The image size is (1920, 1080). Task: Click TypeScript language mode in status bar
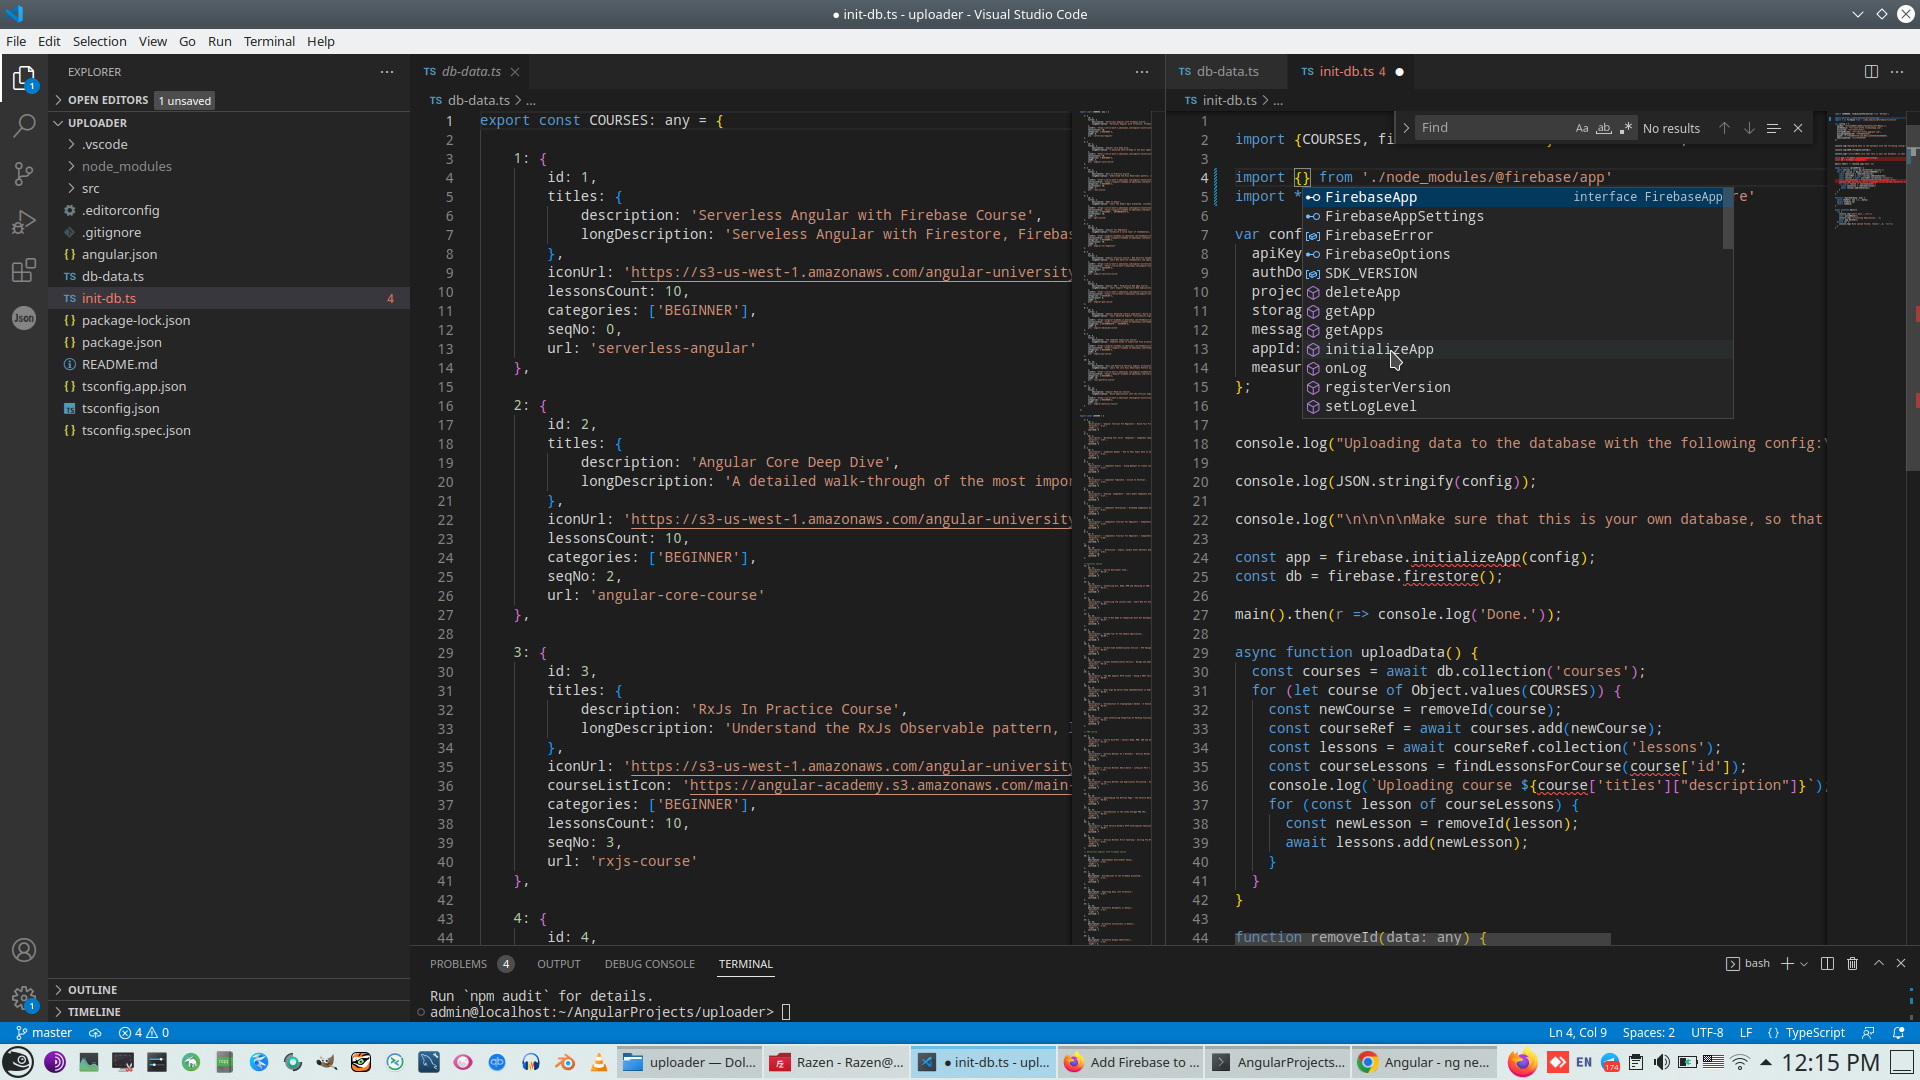click(x=1814, y=1033)
